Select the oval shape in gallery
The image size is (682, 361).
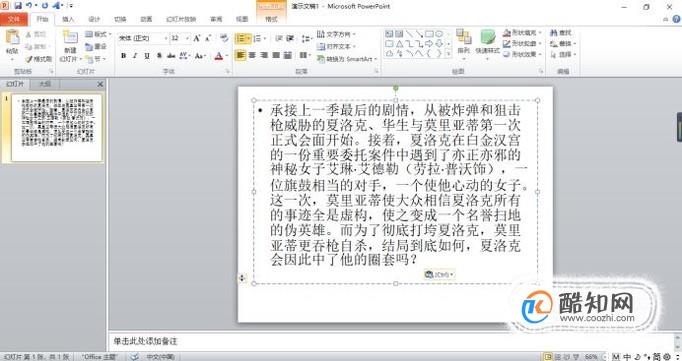tap(439, 34)
